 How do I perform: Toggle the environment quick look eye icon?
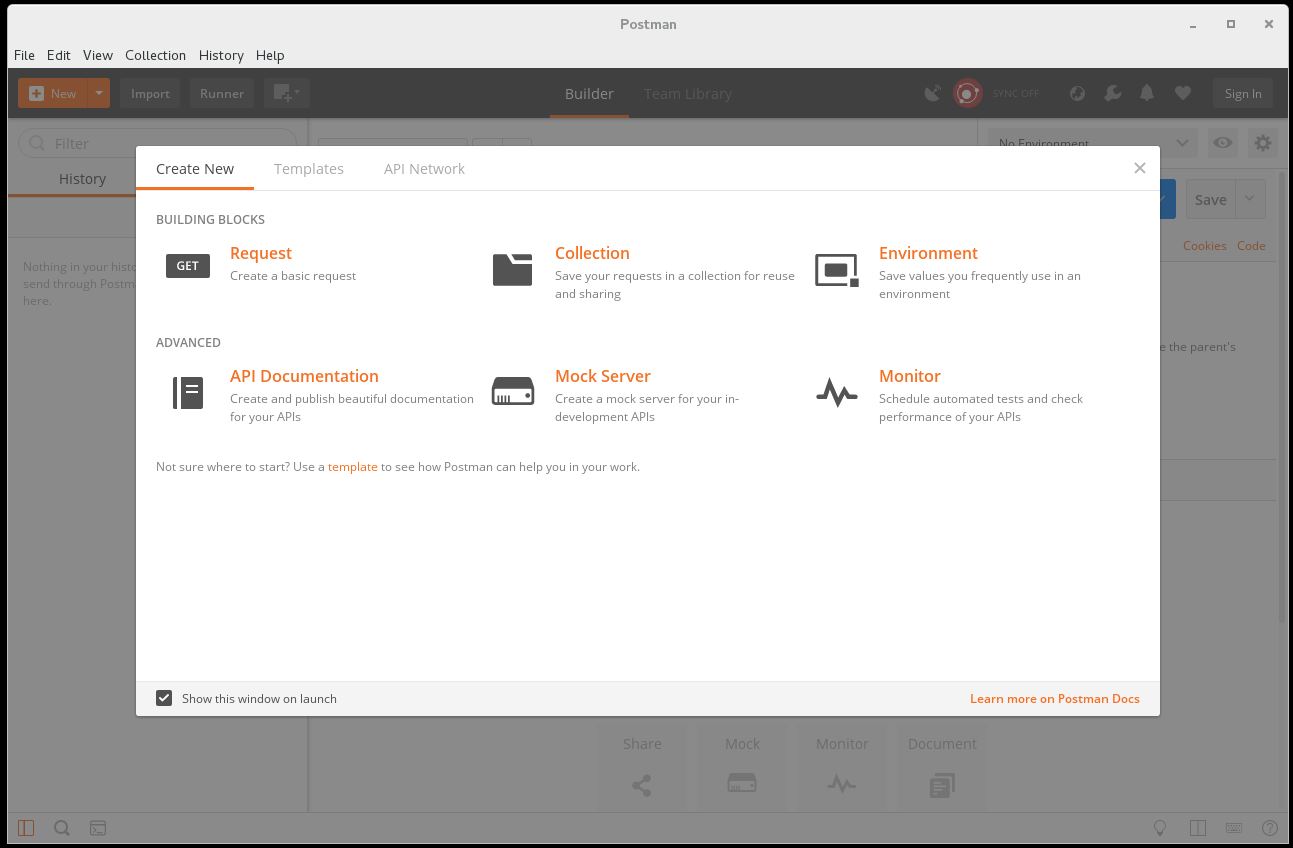tap(1222, 143)
